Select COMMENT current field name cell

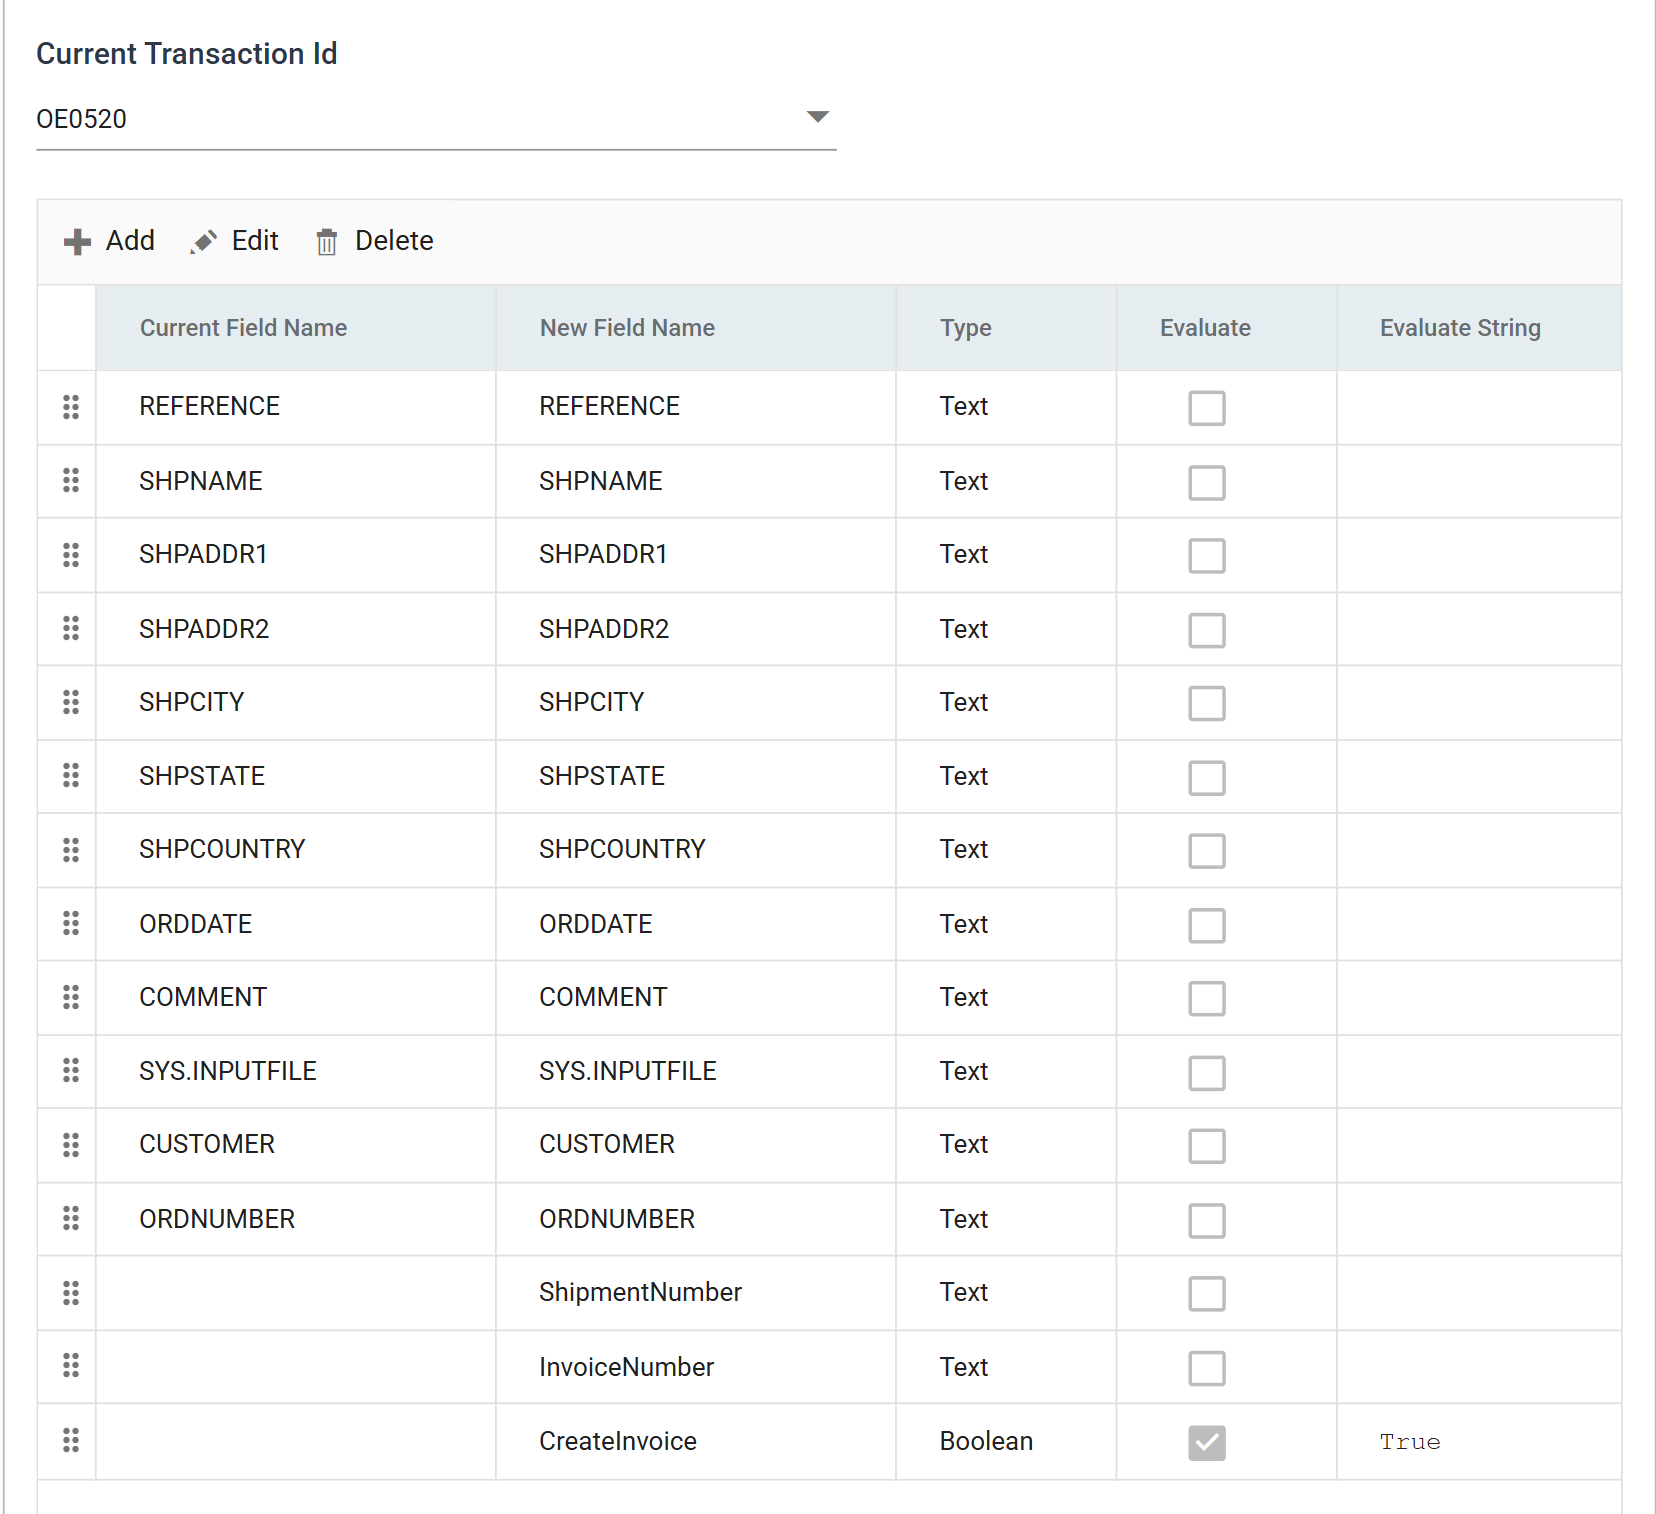point(296,998)
